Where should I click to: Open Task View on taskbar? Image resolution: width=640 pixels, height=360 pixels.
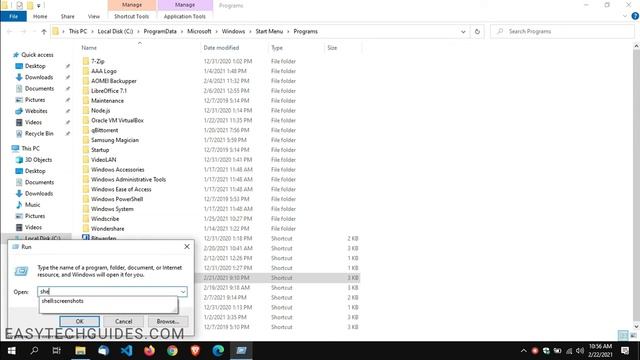(x=57, y=351)
